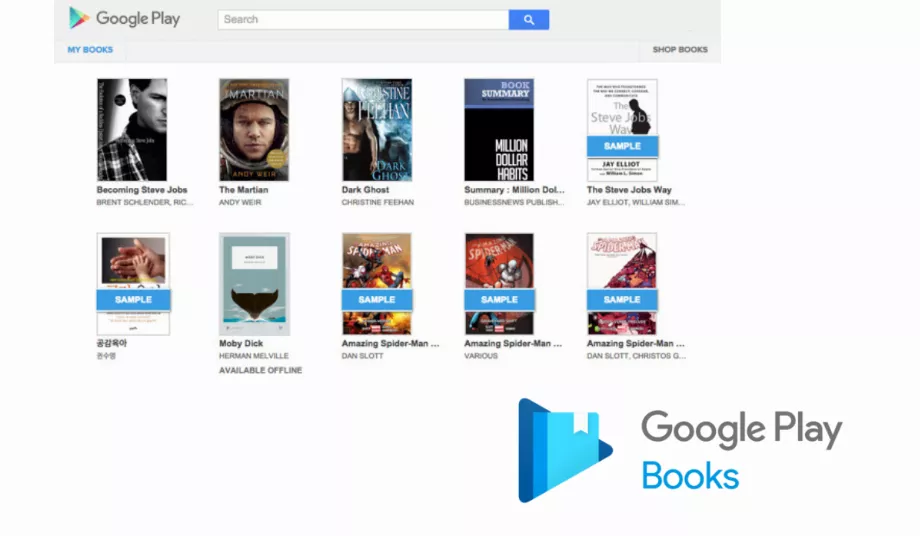Open The Martian book cover
The height and width of the screenshot is (536, 920).
pos(254,130)
